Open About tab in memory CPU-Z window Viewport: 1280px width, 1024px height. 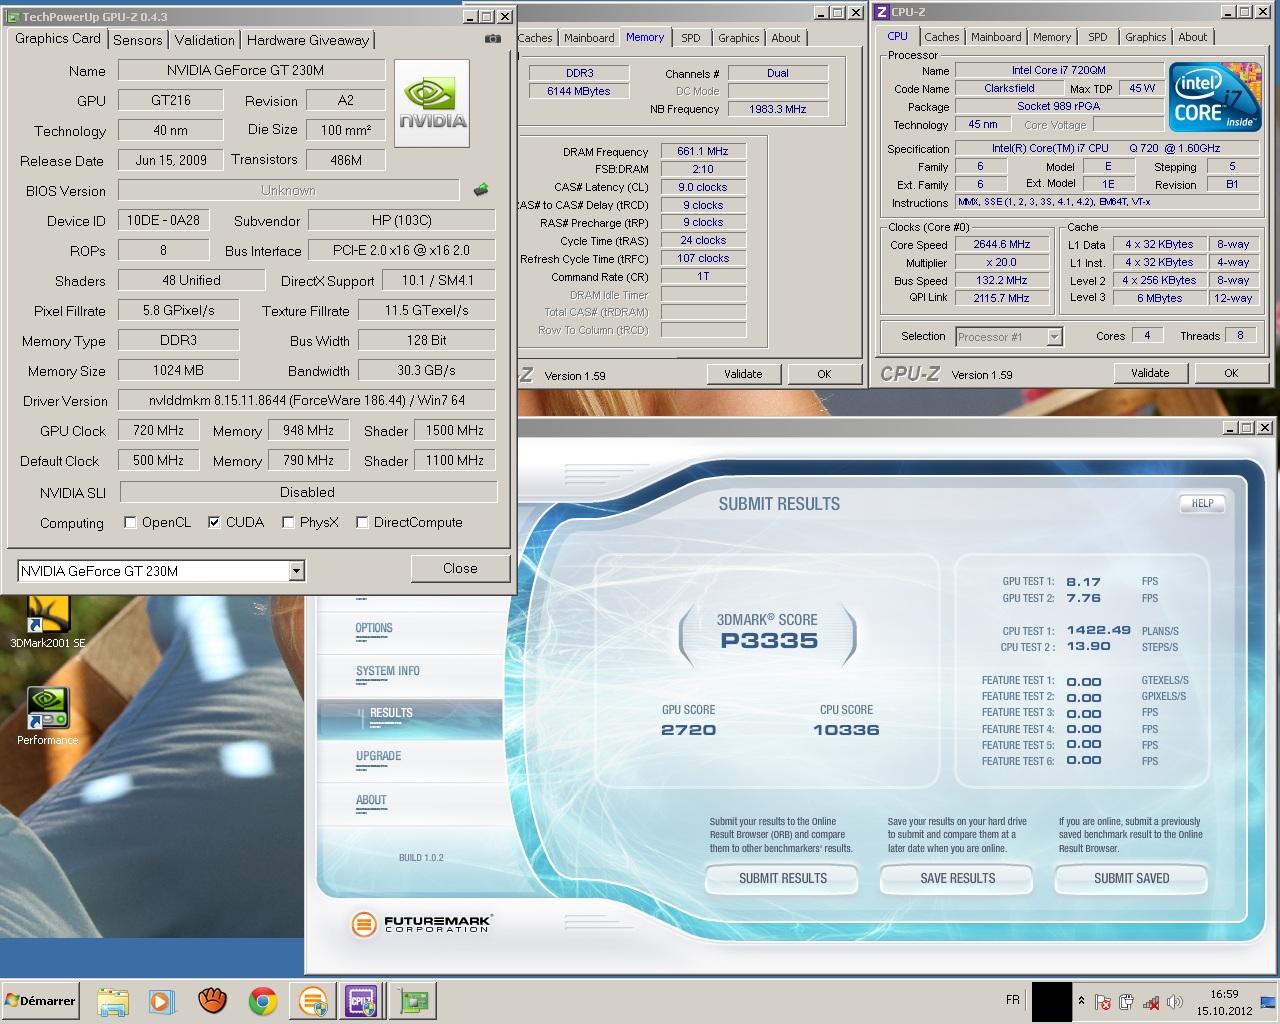click(786, 38)
